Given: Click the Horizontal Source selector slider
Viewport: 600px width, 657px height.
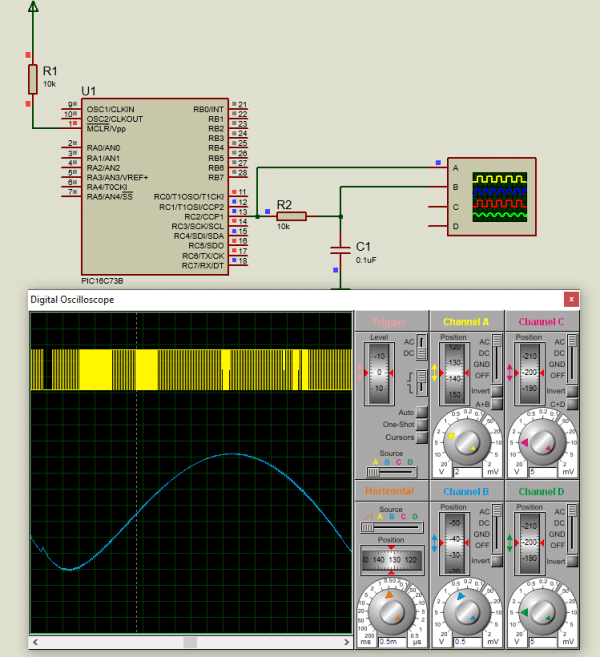Looking at the screenshot, I should (391, 527).
